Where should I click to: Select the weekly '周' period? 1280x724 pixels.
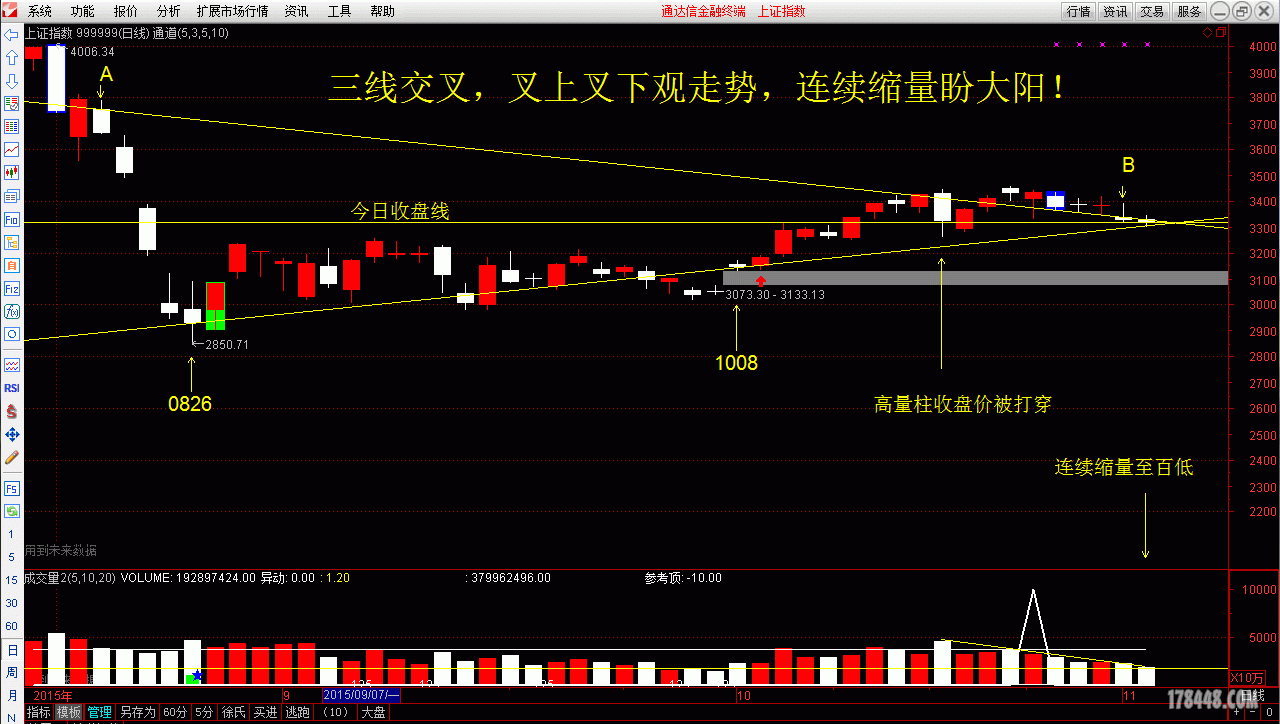pyautogui.click(x=11, y=672)
